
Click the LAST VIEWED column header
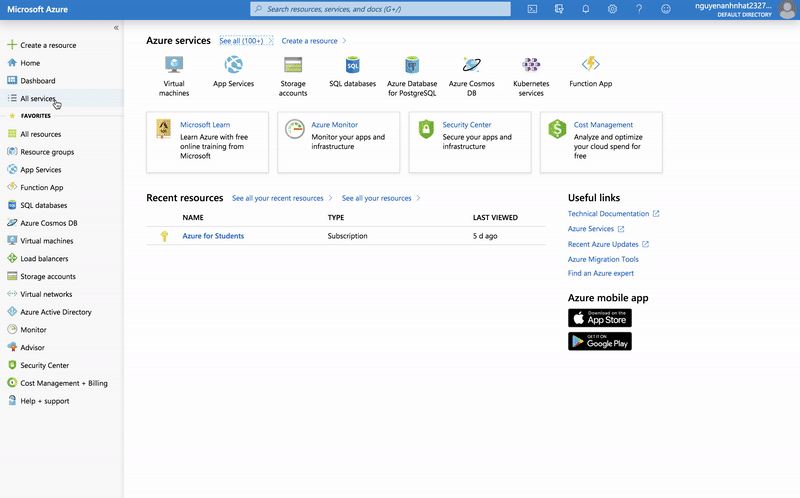(x=495, y=217)
